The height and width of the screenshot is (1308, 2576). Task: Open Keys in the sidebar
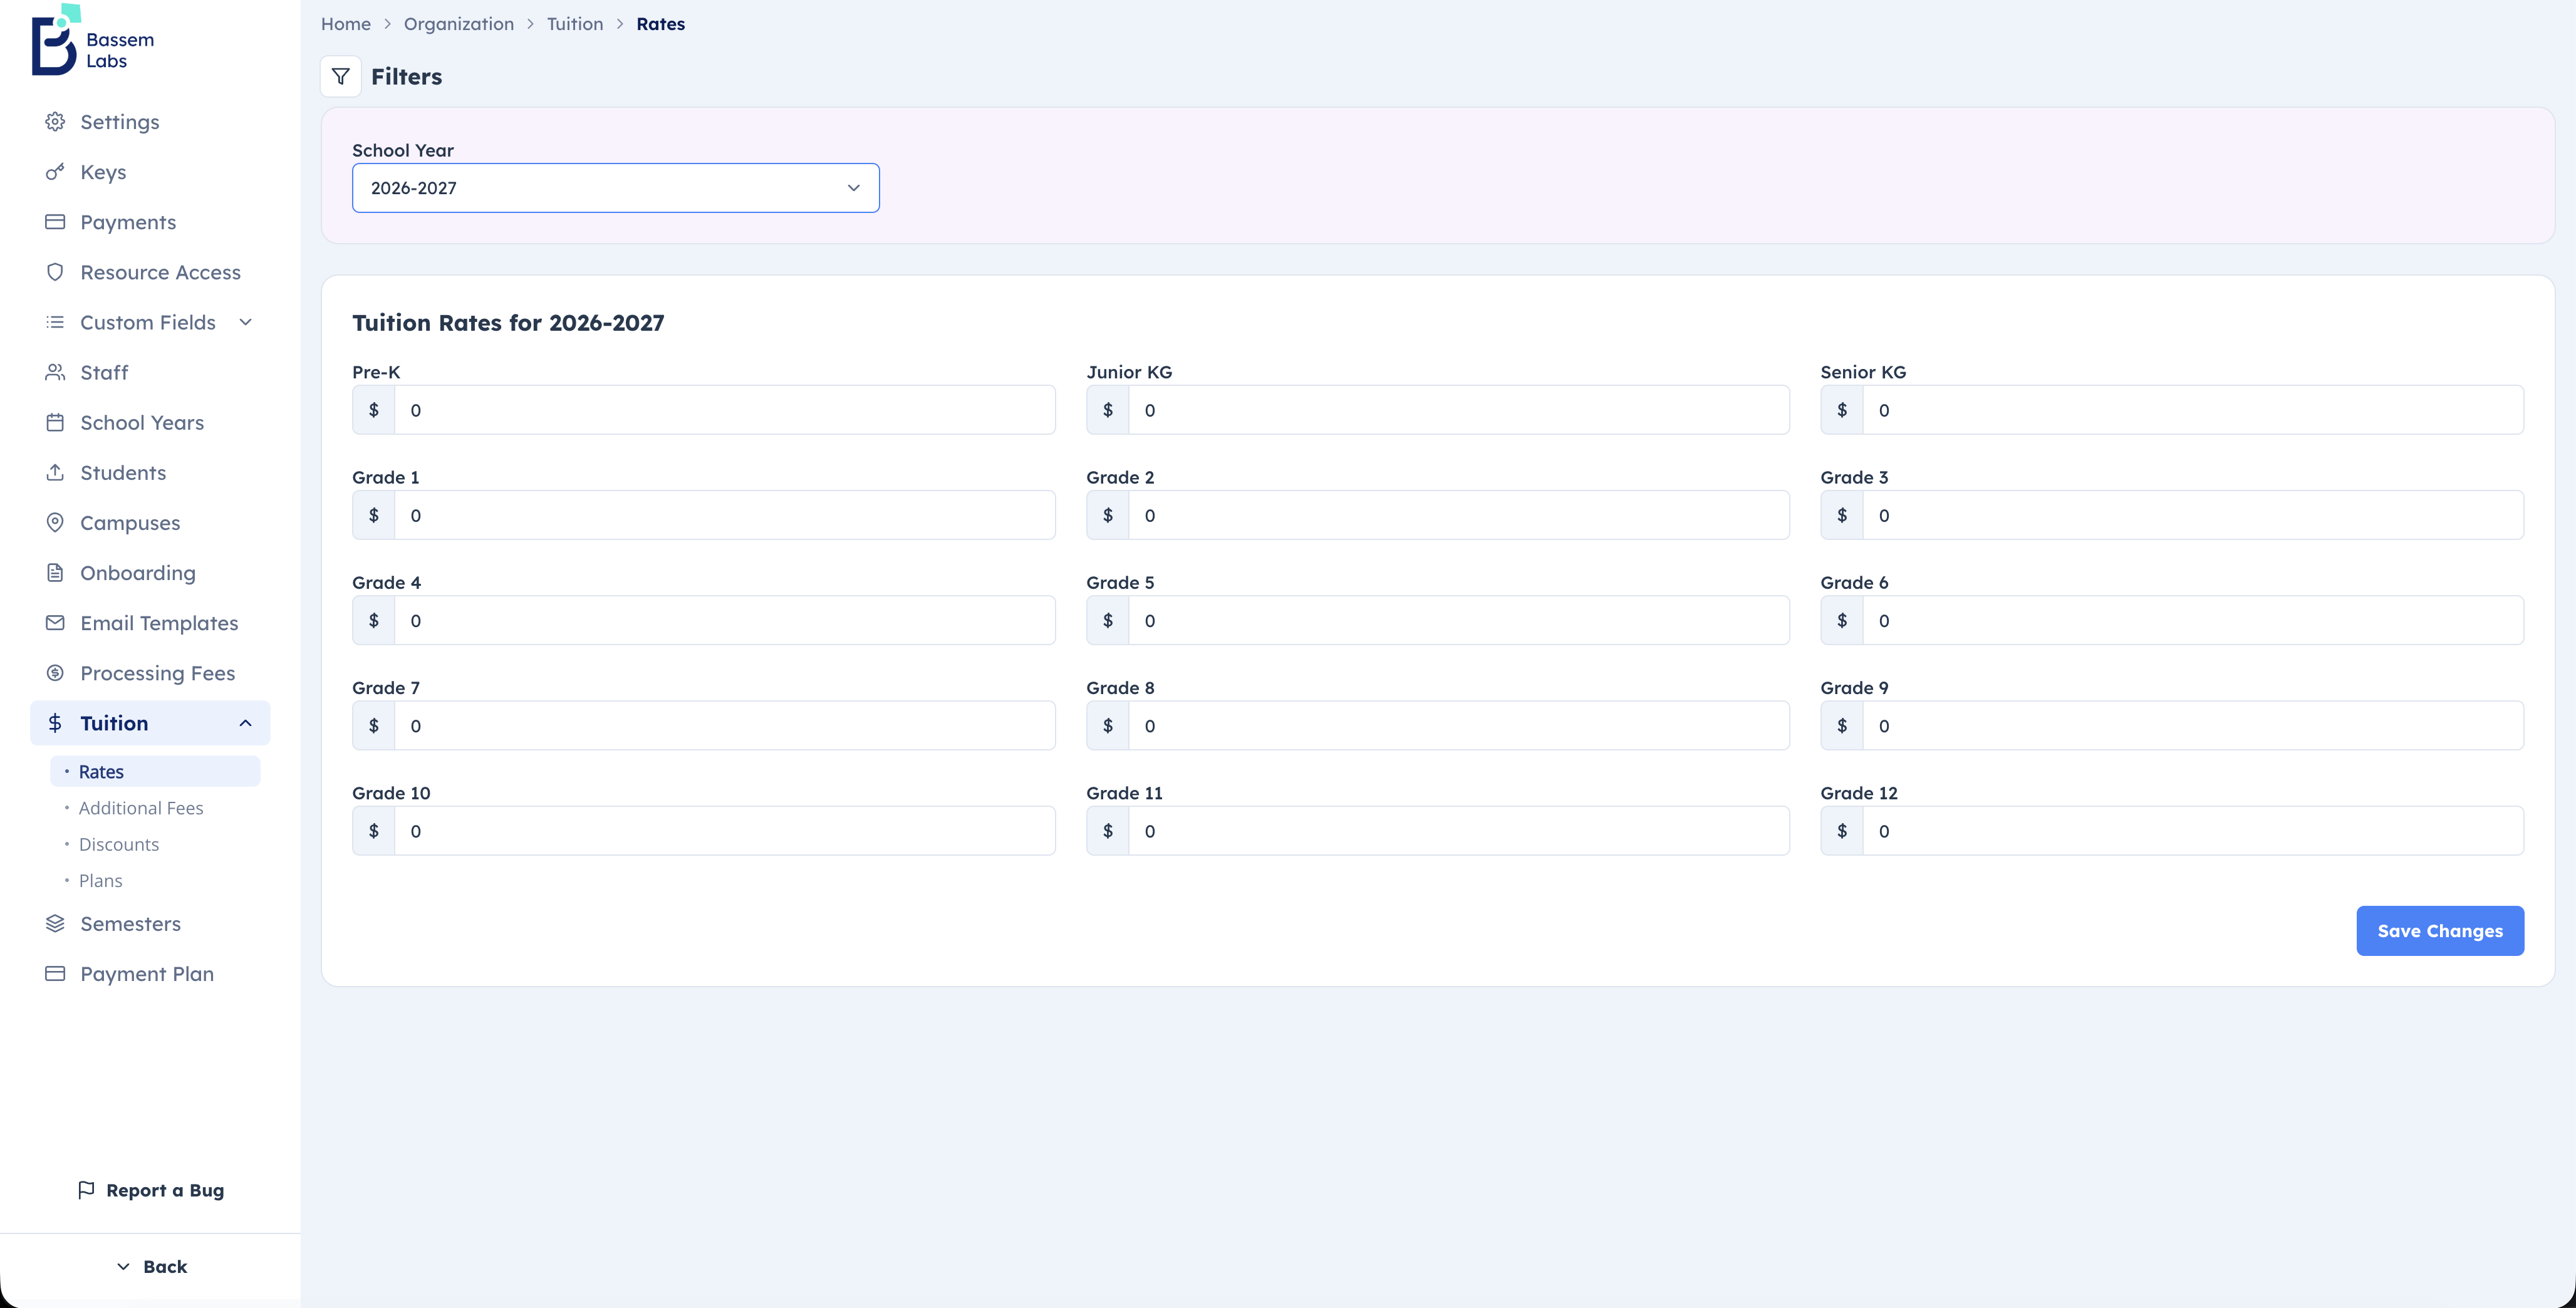[x=150, y=172]
